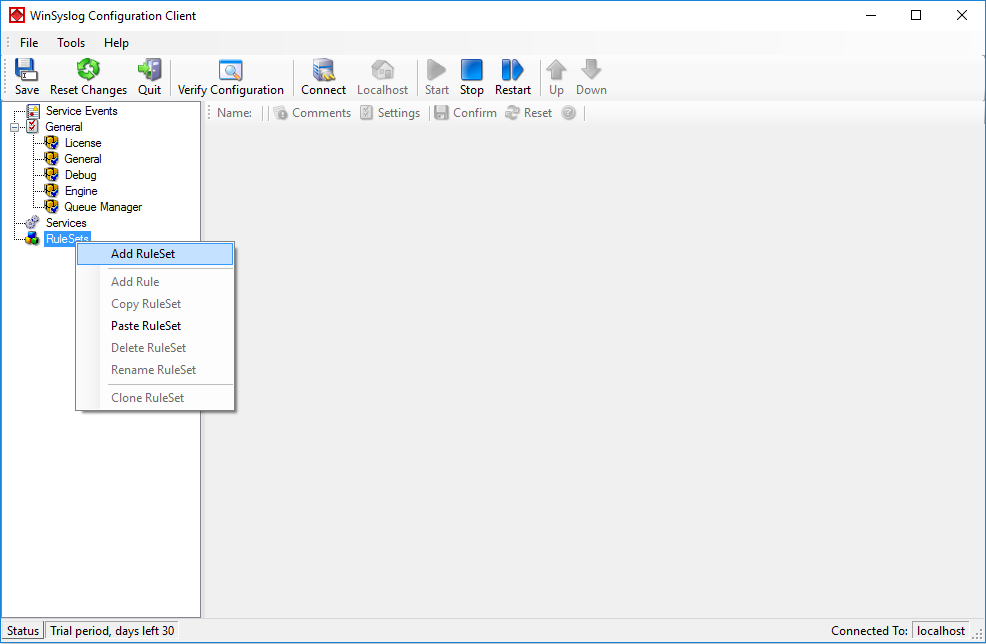Select the License node icon
The image size is (986, 644).
click(x=52, y=143)
